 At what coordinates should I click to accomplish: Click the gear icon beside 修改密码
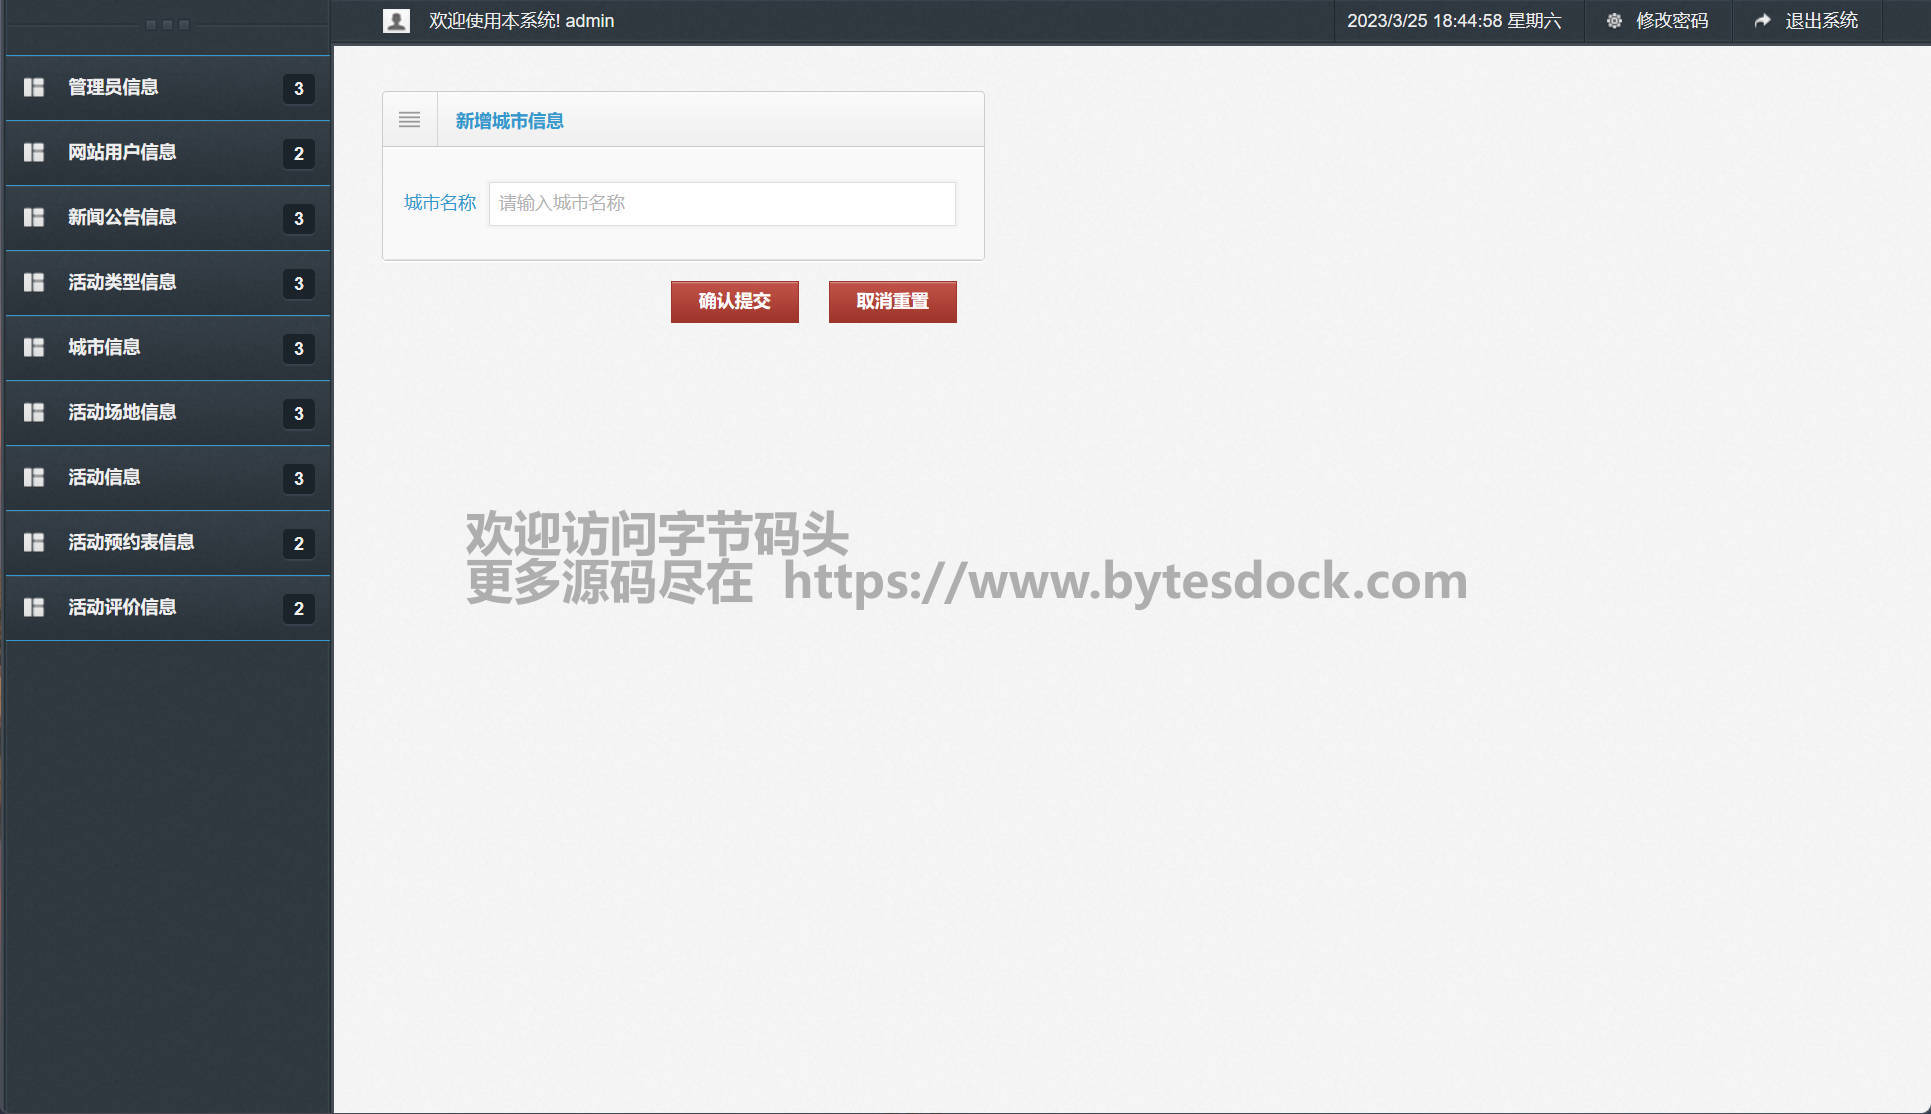[1613, 21]
